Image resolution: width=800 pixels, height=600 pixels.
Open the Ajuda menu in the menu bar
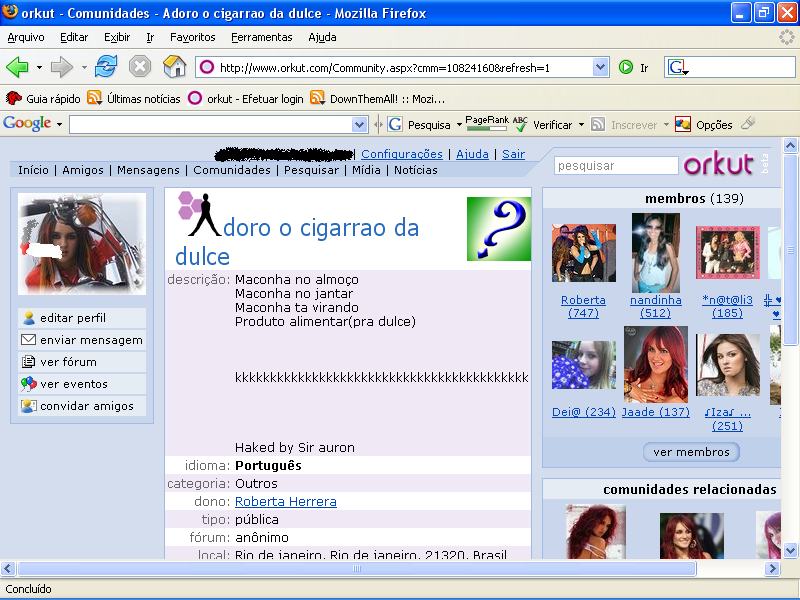322,37
